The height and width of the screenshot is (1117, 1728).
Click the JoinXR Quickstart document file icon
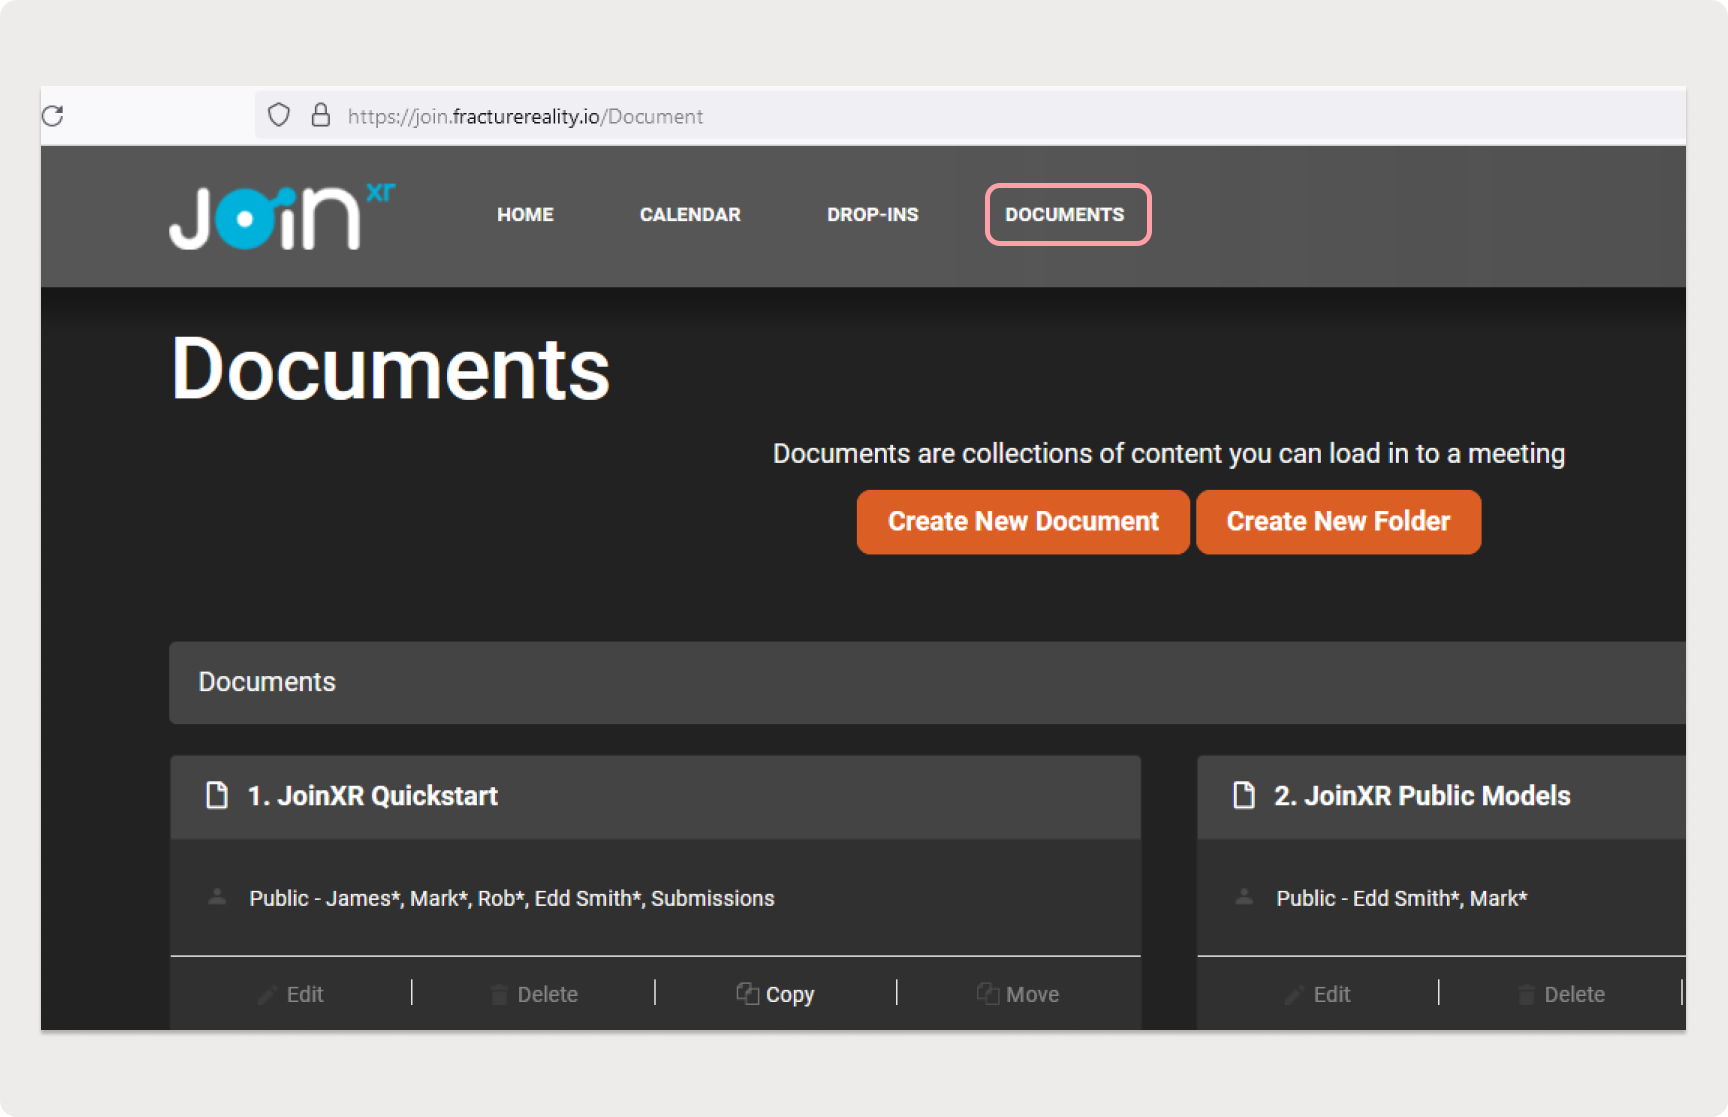coord(217,796)
